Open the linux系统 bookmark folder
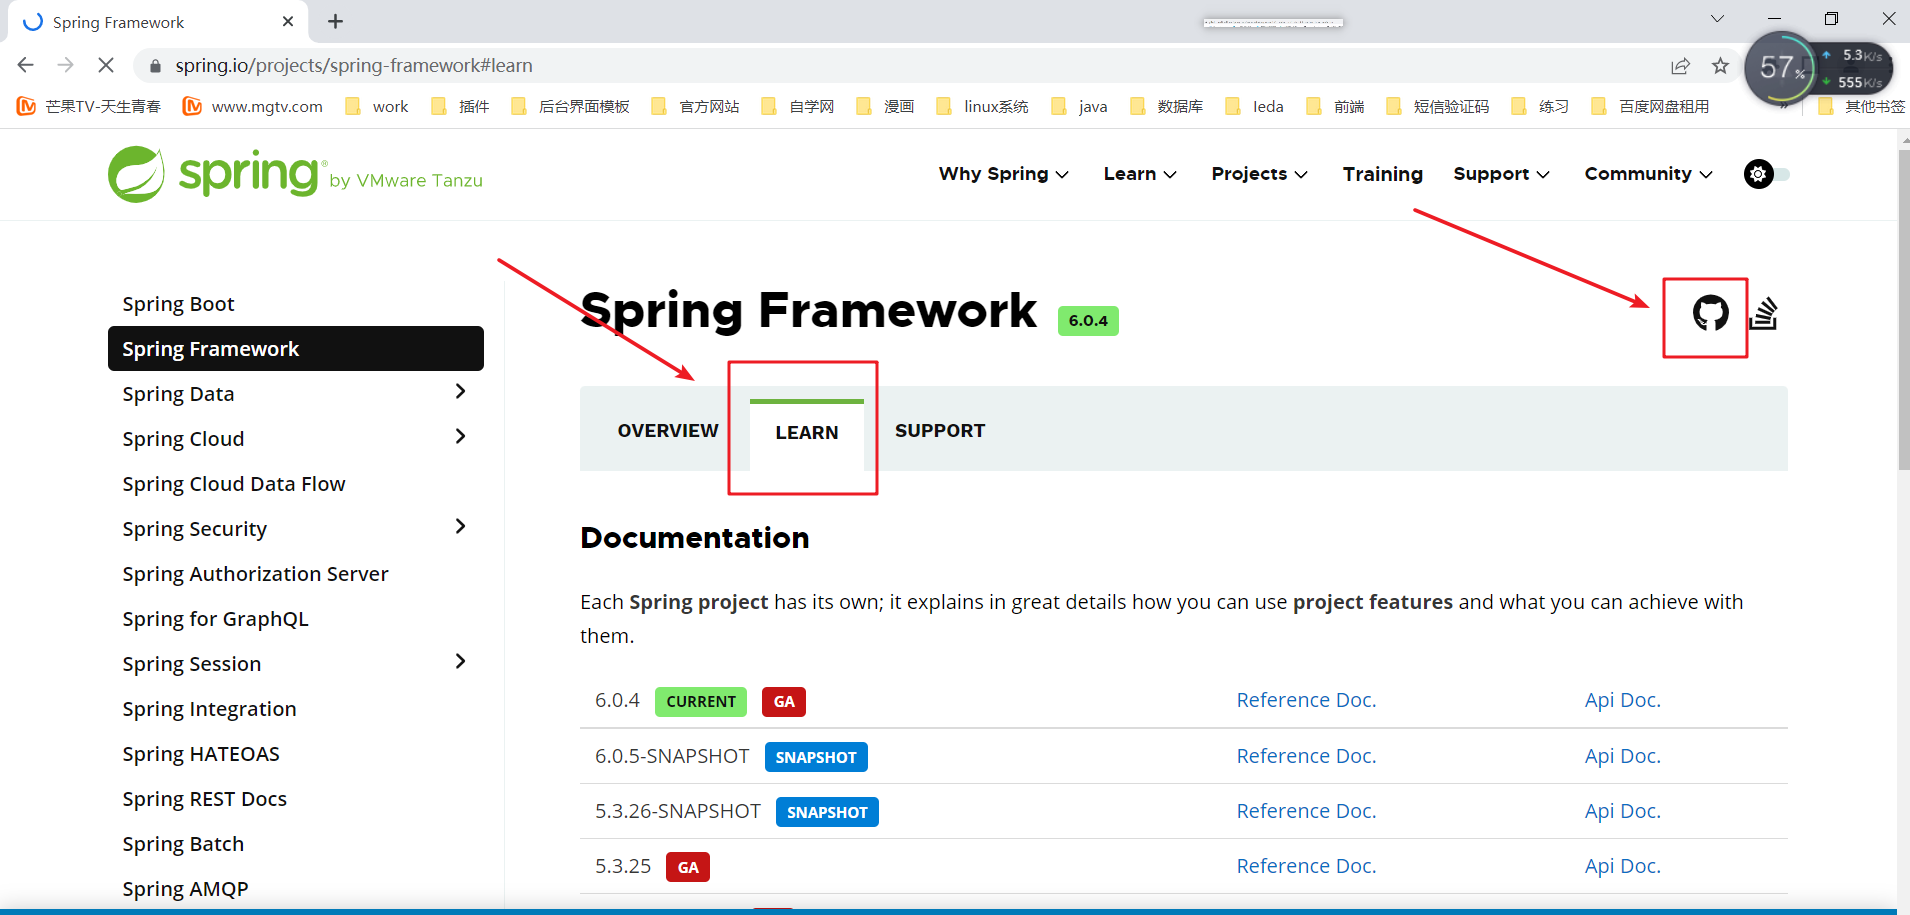Viewport: 1910px width, 915px height. [982, 106]
